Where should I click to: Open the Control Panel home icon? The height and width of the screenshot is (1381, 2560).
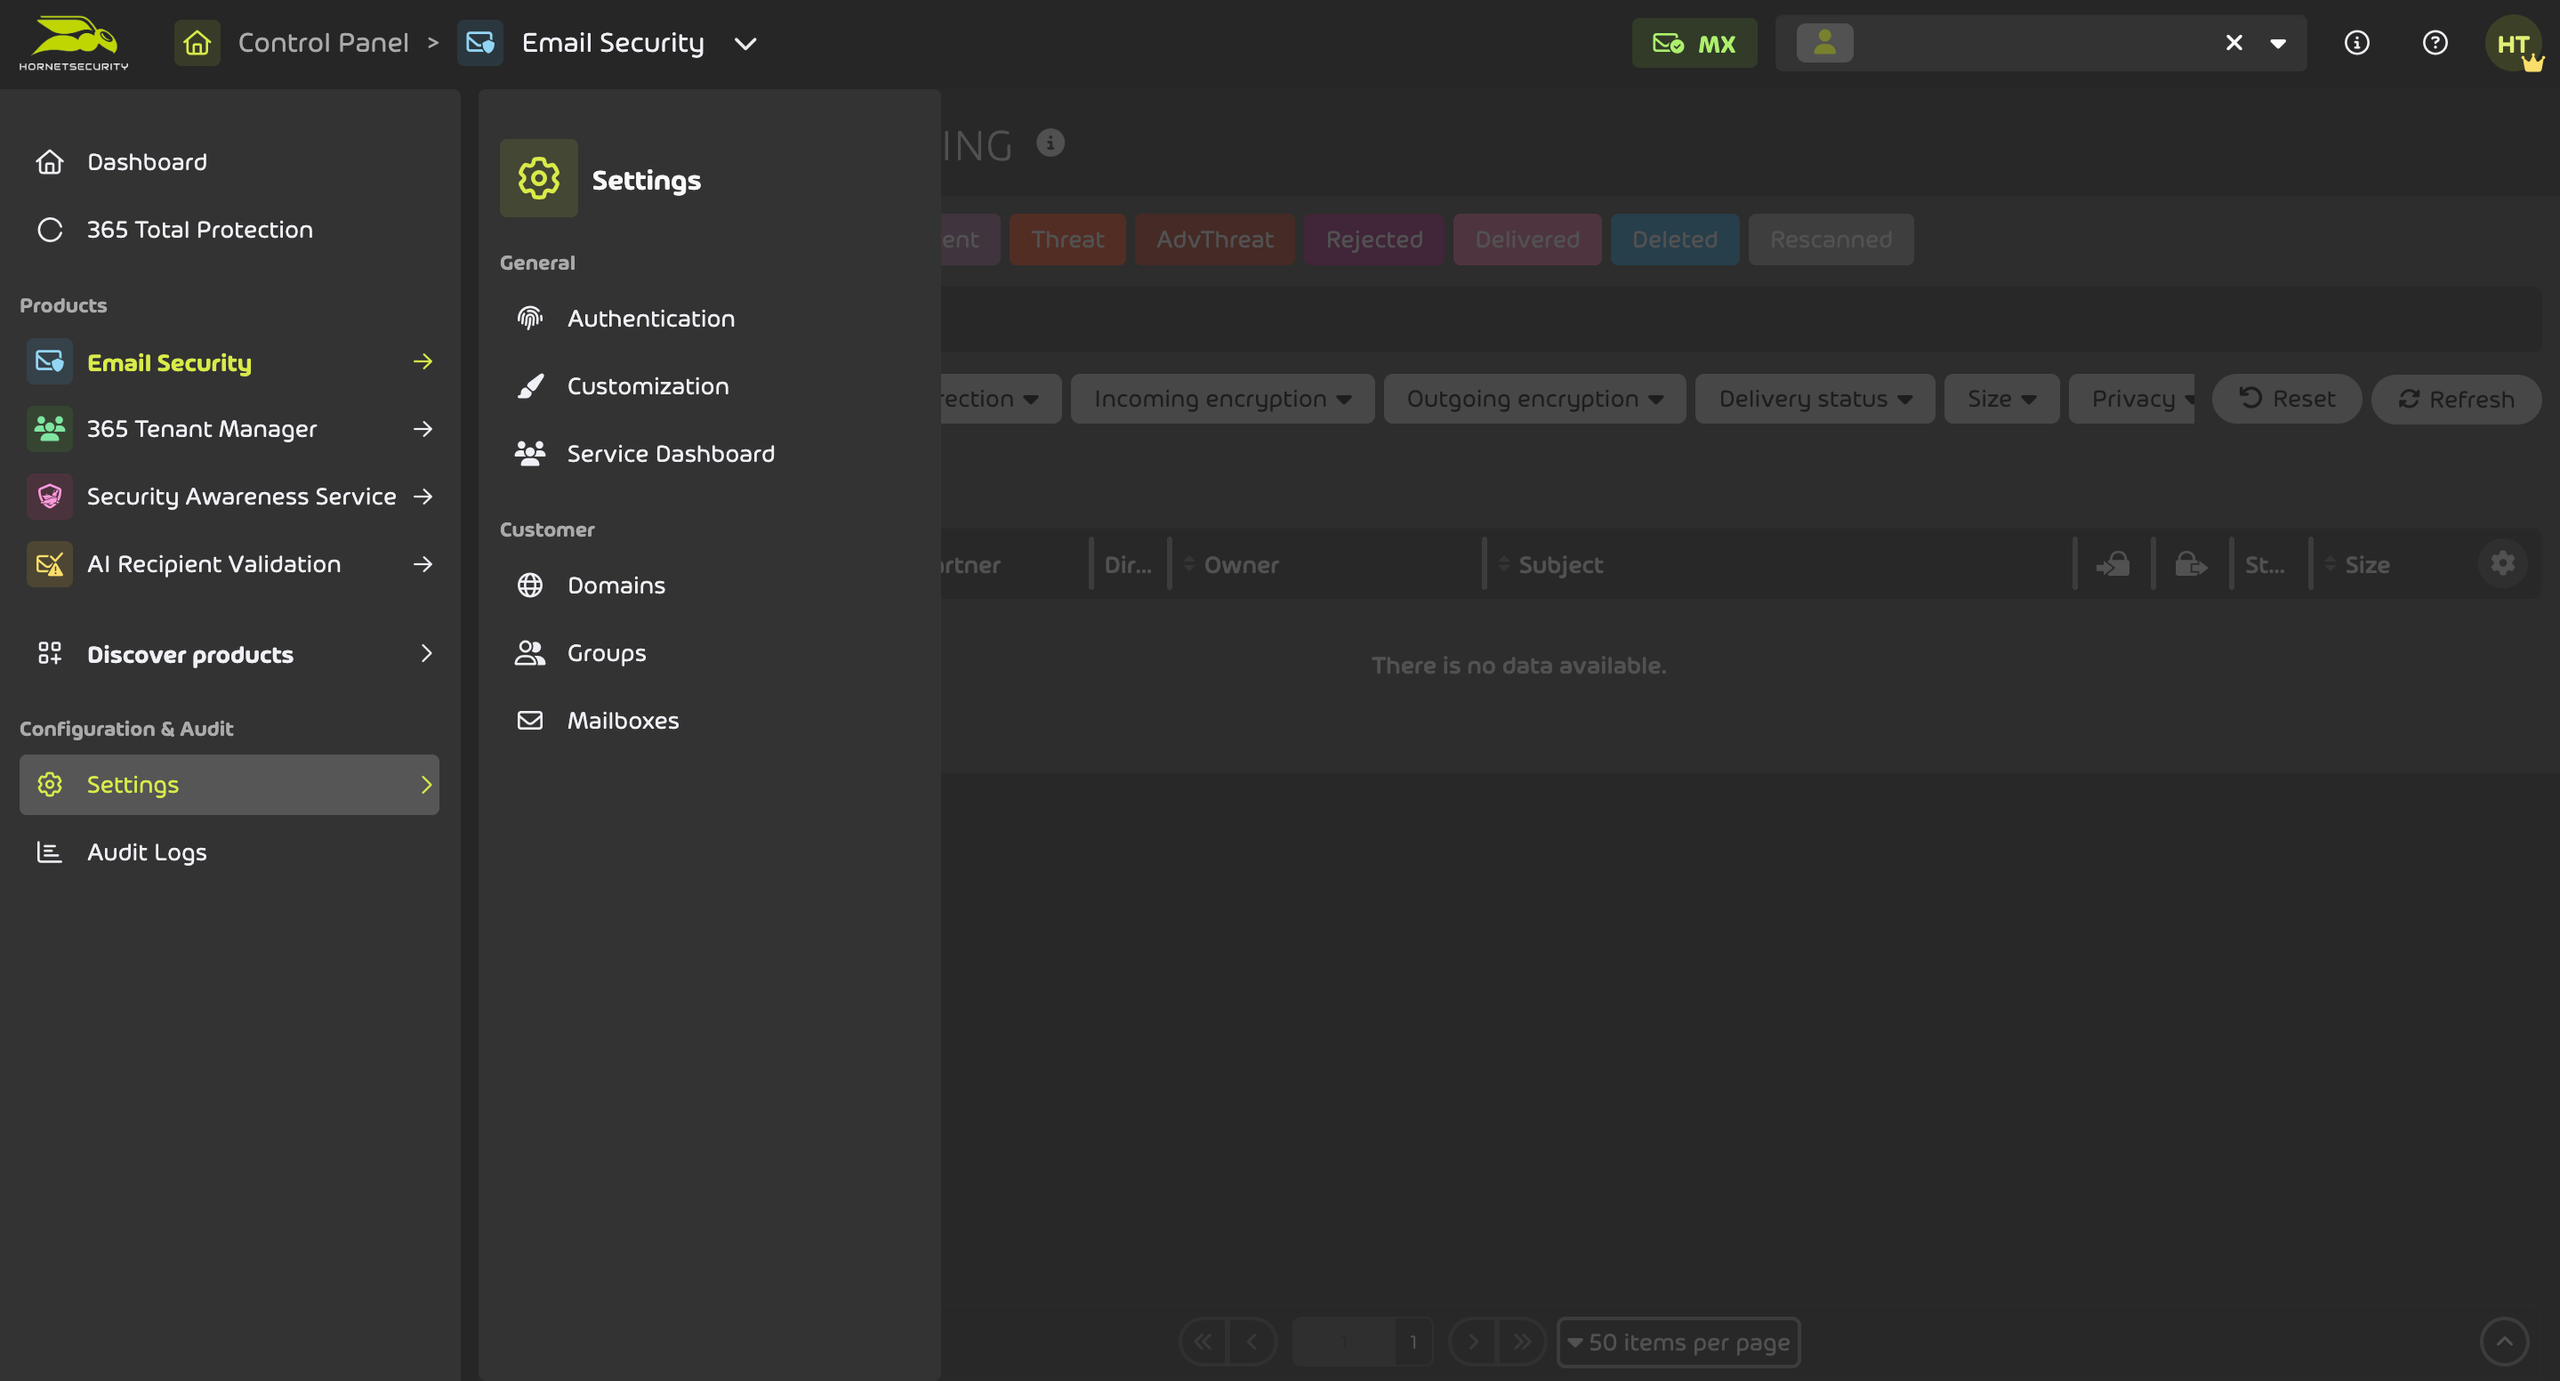[x=197, y=43]
